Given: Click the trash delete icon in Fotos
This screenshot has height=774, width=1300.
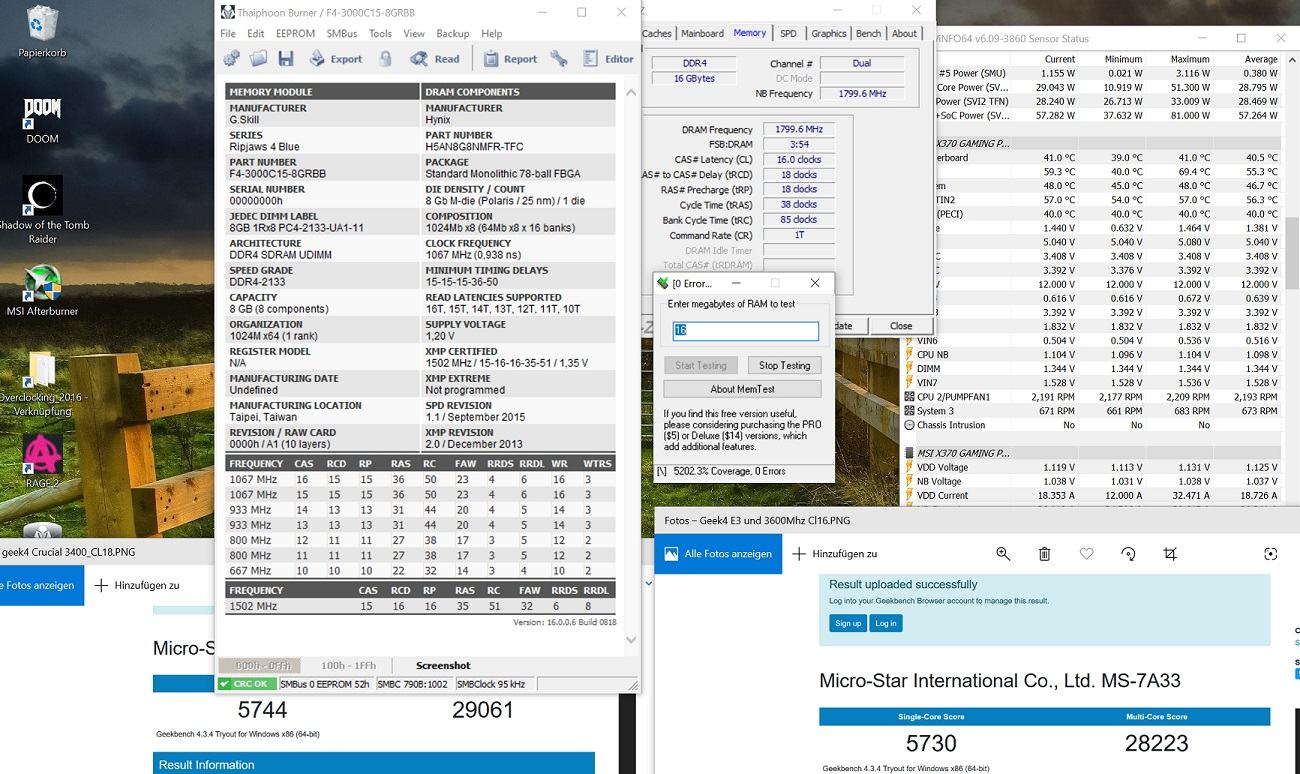Looking at the screenshot, I should 1044,554.
